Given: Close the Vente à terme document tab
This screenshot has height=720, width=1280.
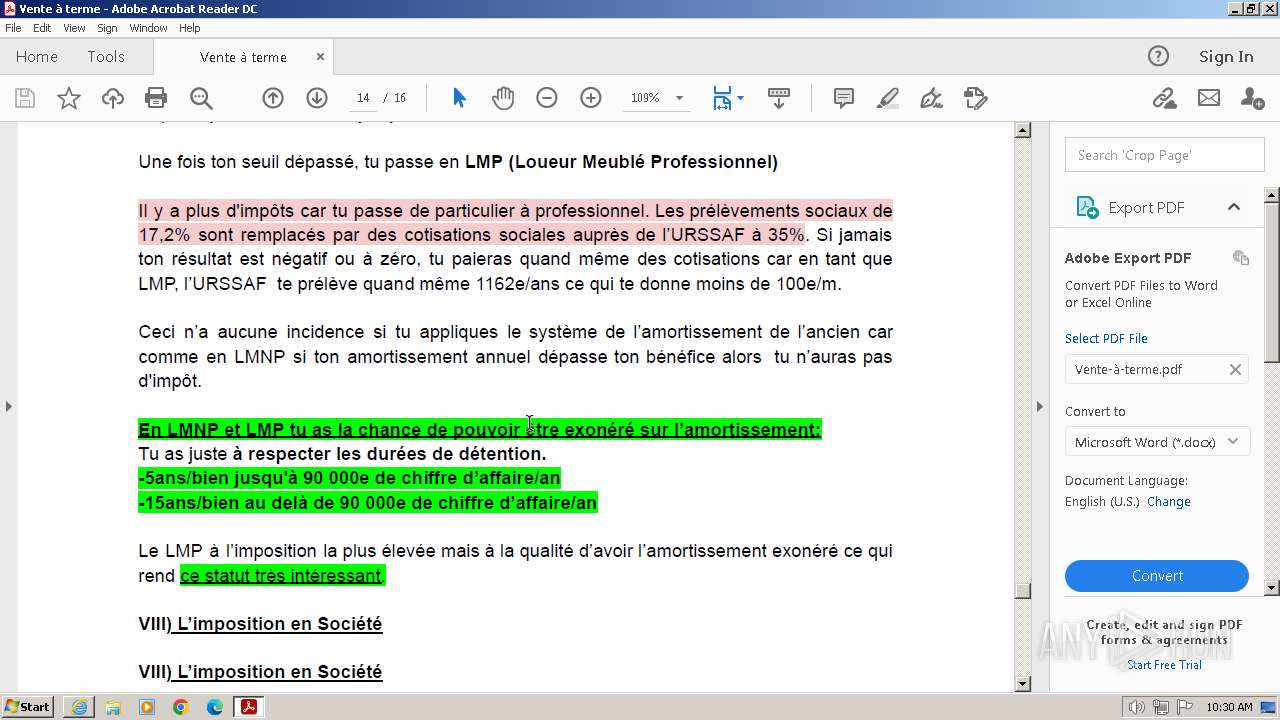Looking at the screenshot, I should coord(320,57).
